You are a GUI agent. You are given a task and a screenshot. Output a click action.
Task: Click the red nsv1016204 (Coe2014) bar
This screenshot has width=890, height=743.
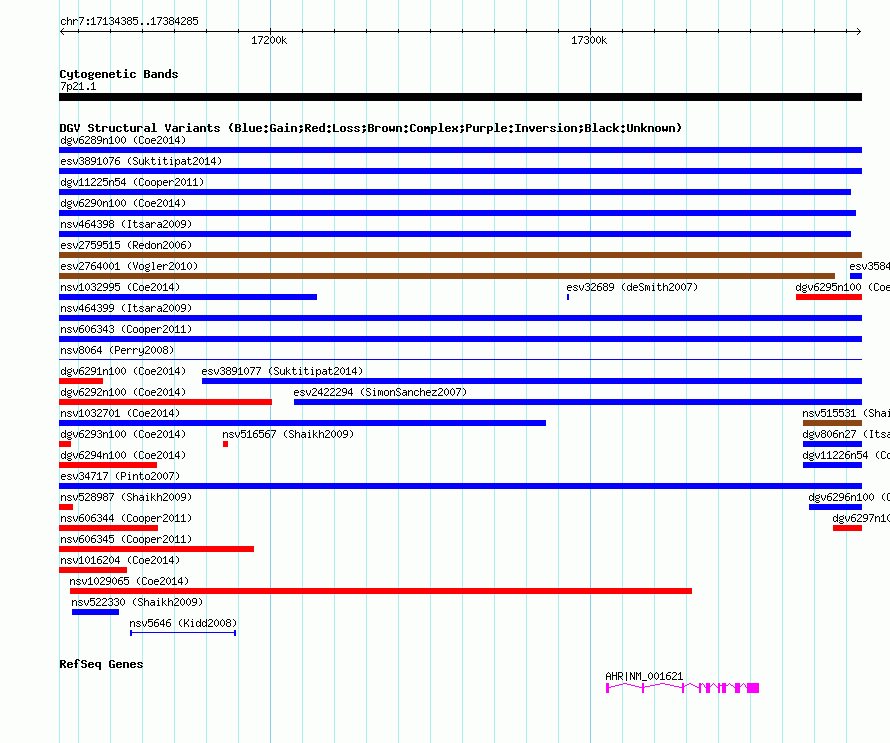tap(93, 570)
